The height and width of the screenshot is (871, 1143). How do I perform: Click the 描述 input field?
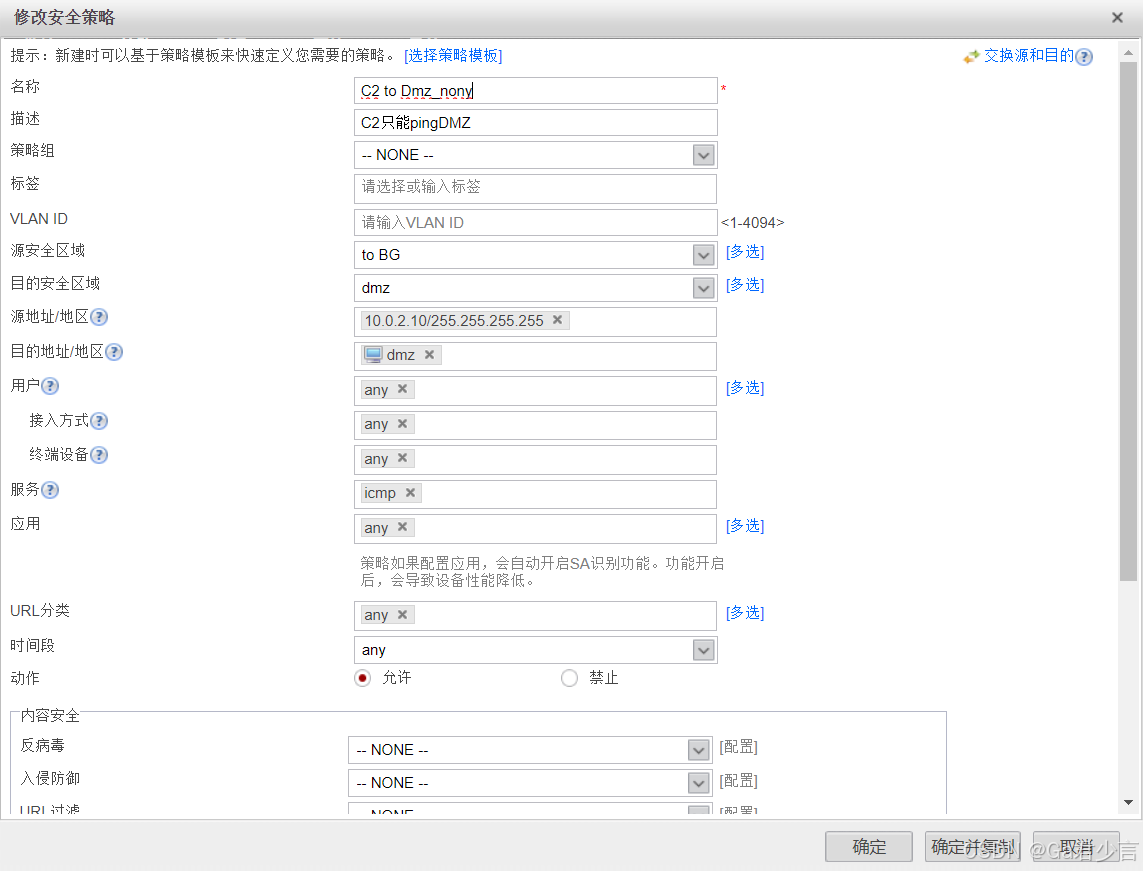click(x=535, y=123)
